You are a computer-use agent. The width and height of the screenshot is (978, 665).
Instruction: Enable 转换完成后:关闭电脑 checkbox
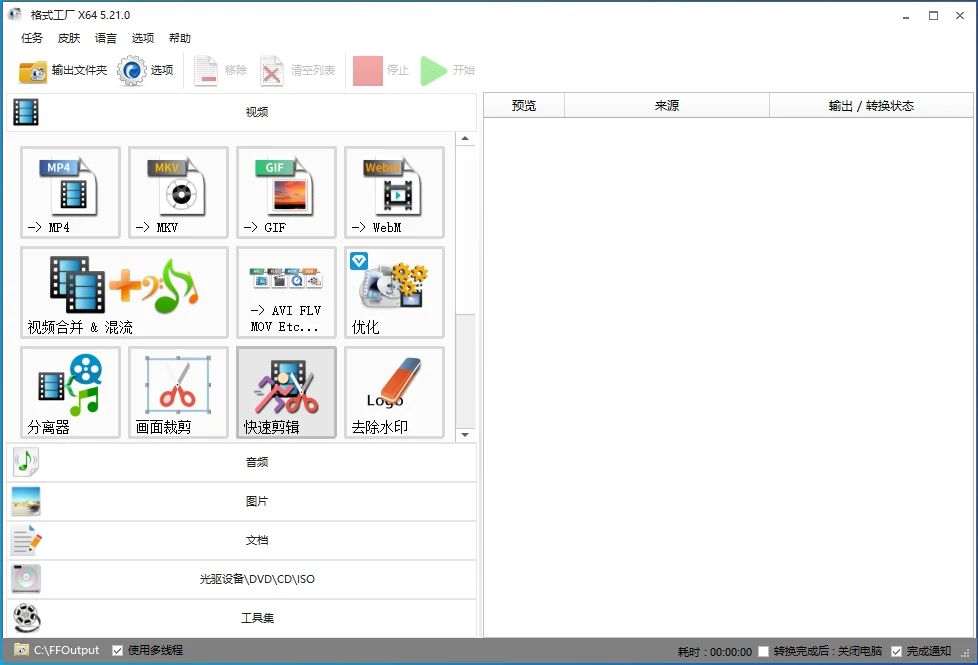[764, 652]
